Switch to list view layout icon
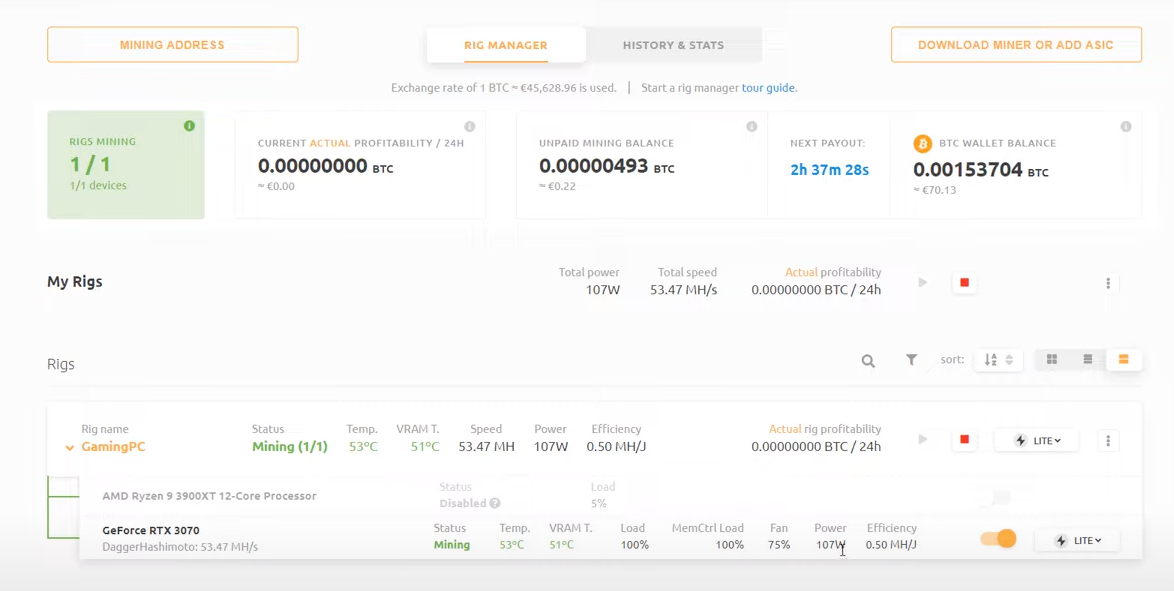Viewport: 1174px width, 591px height. 1088,360
